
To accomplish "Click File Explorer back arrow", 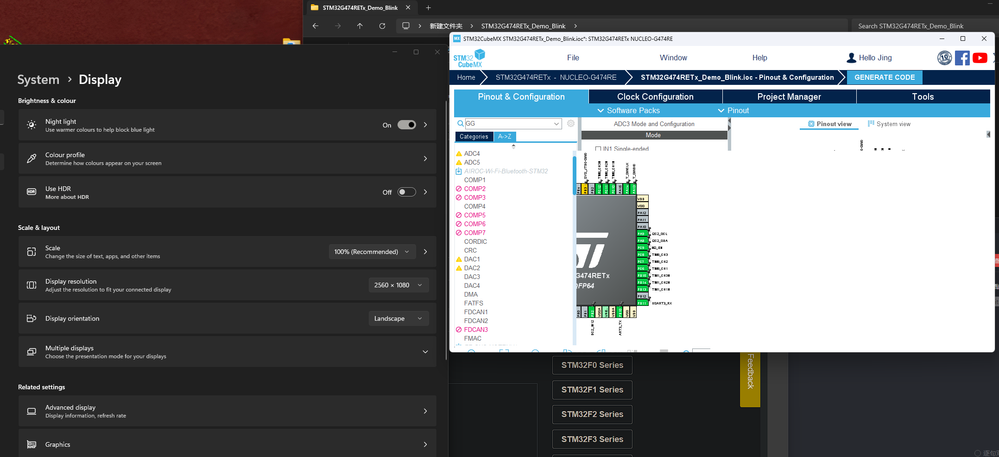I will (x=315, y=26).
